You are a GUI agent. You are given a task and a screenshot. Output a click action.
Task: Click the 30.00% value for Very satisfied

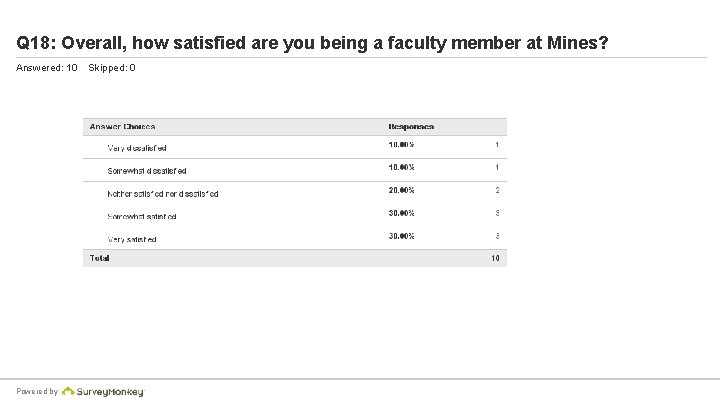point(402,235)
